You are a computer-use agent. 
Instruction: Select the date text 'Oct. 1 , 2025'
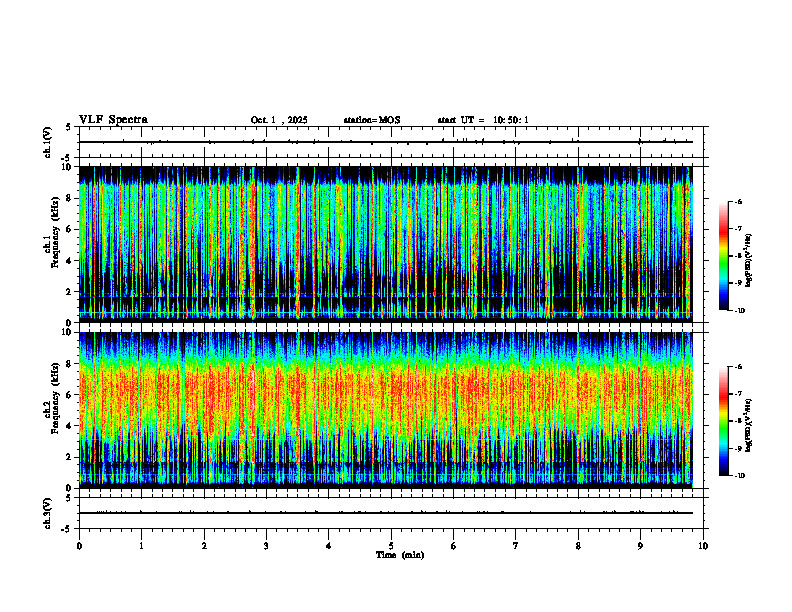tap(279, 120)
